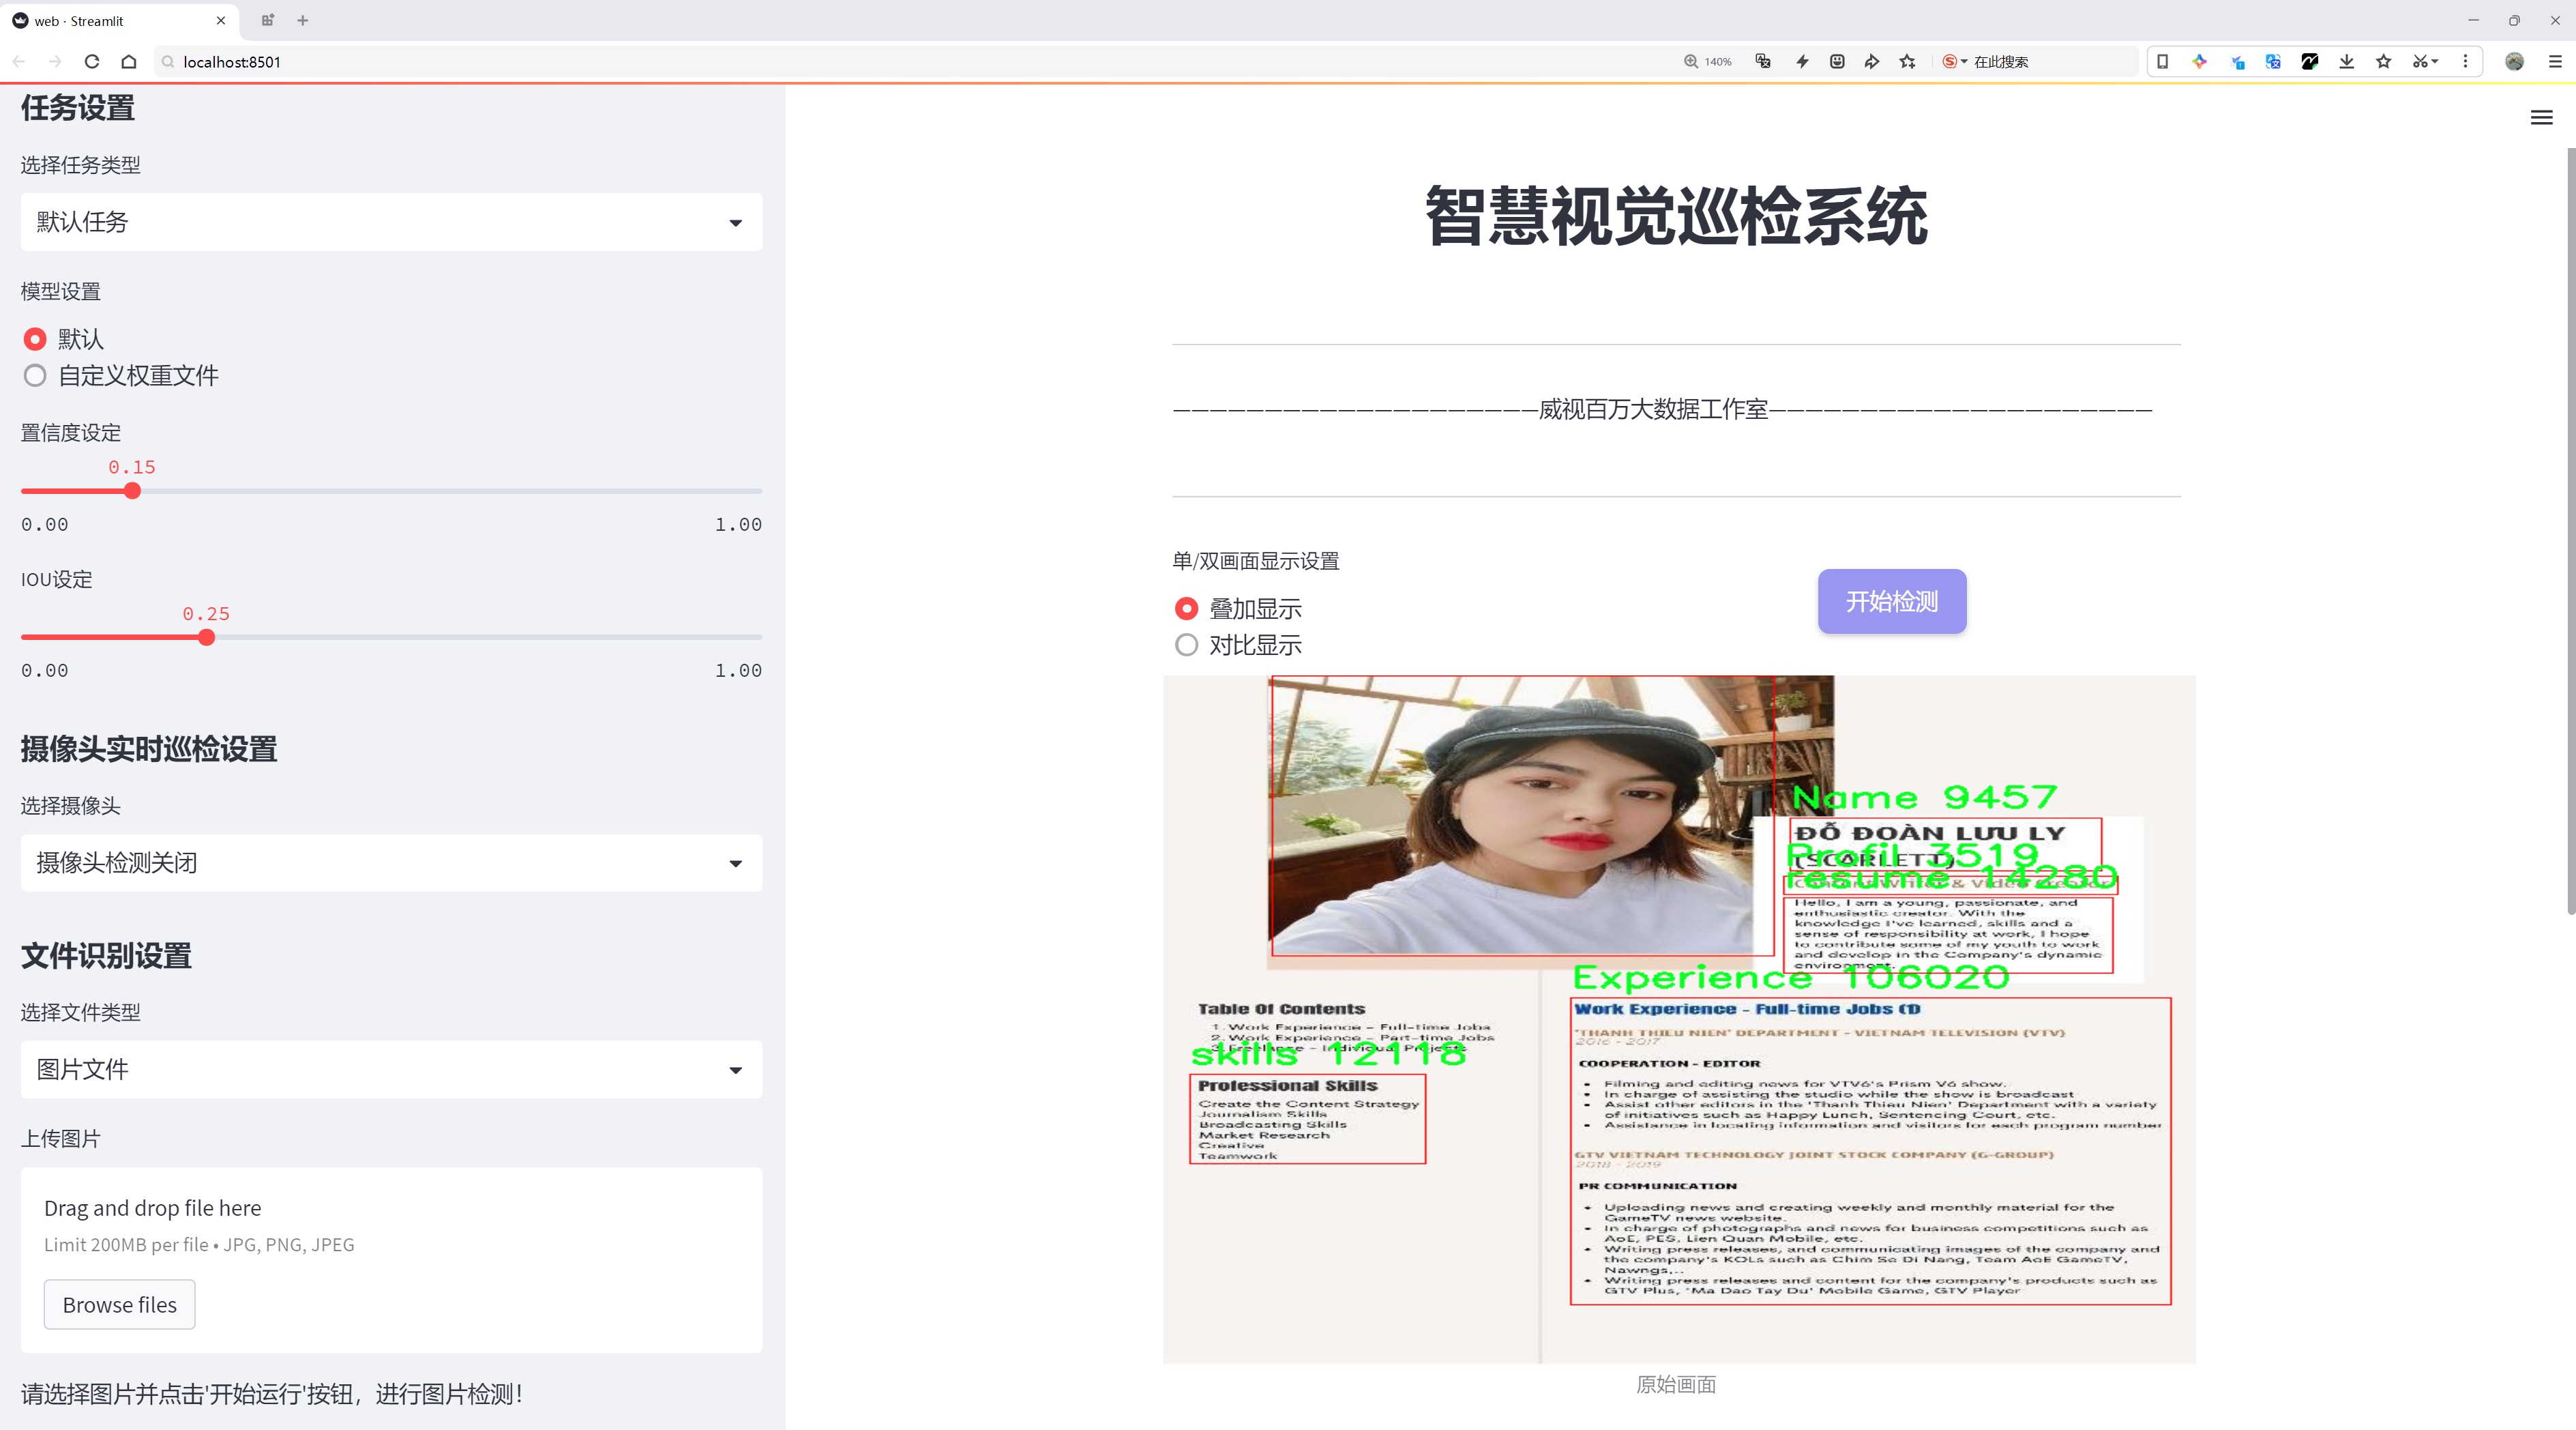Expand the 摄像头检测关闭 camera dropdown
Image resolution: width=2576 pixels, height=1430 pixels.
click(x=391, y=863)
